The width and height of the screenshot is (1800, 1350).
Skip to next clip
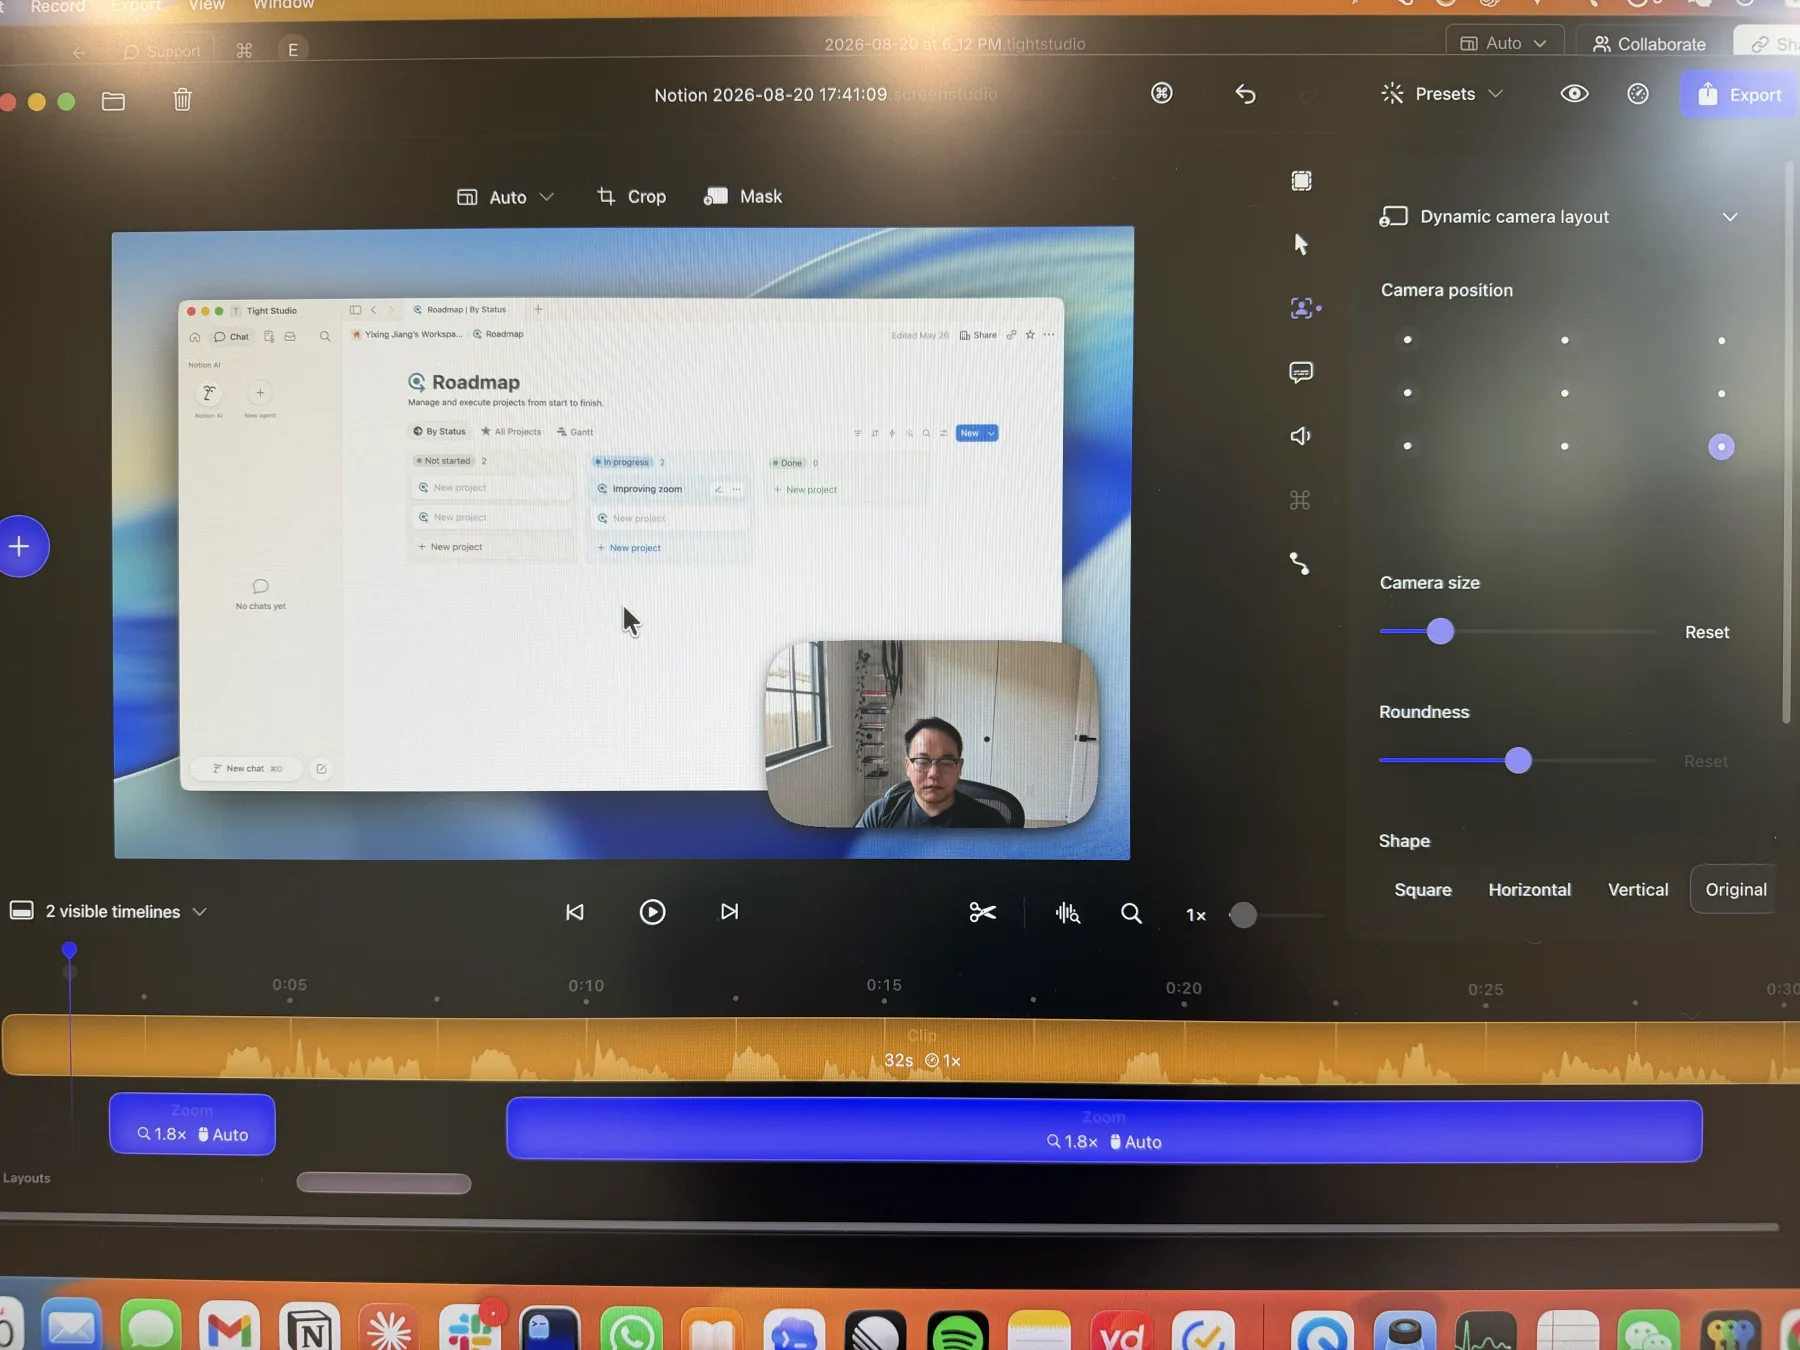(x=730, y=911)
